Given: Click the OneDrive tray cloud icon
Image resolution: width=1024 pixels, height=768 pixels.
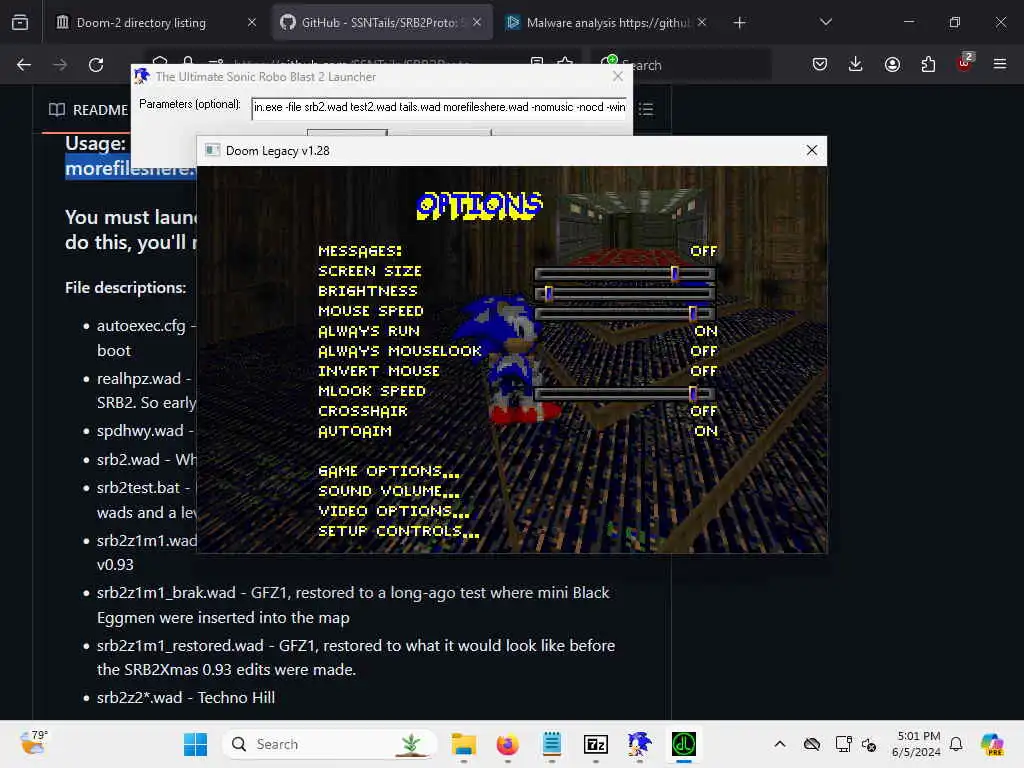Looking at the screenshot, I should [x=812, y=744].
